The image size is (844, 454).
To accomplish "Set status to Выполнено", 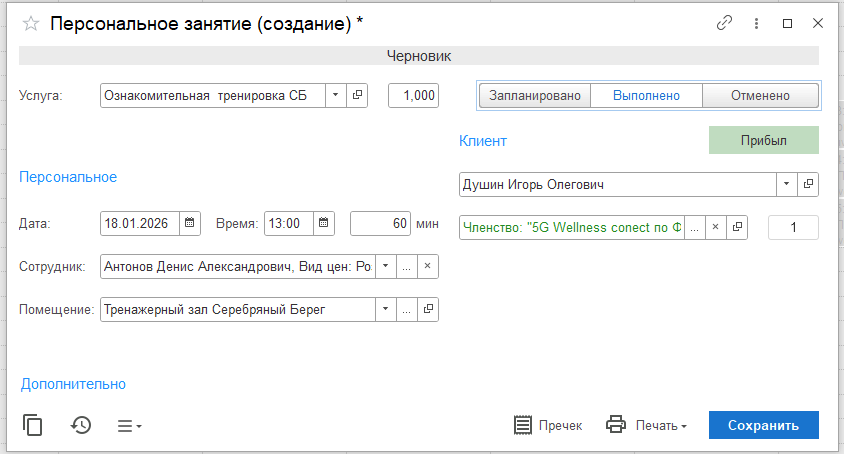I will 646,96.
